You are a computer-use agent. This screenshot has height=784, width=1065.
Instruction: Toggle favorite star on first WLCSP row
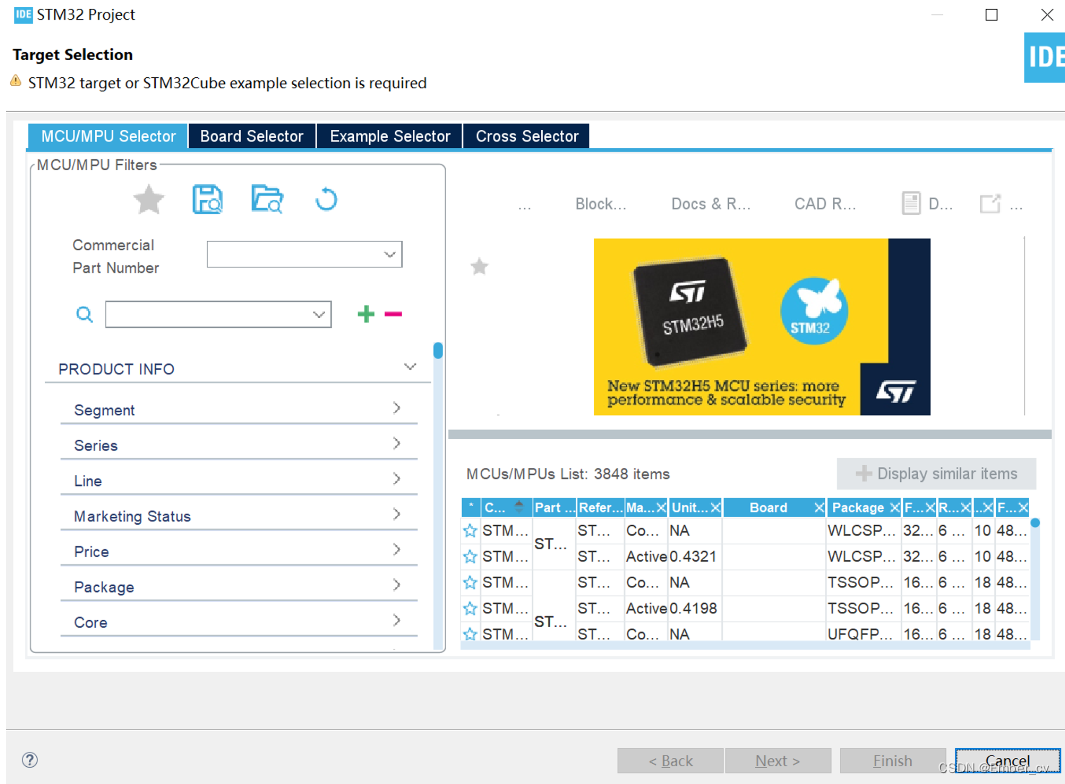coord(470,531)
